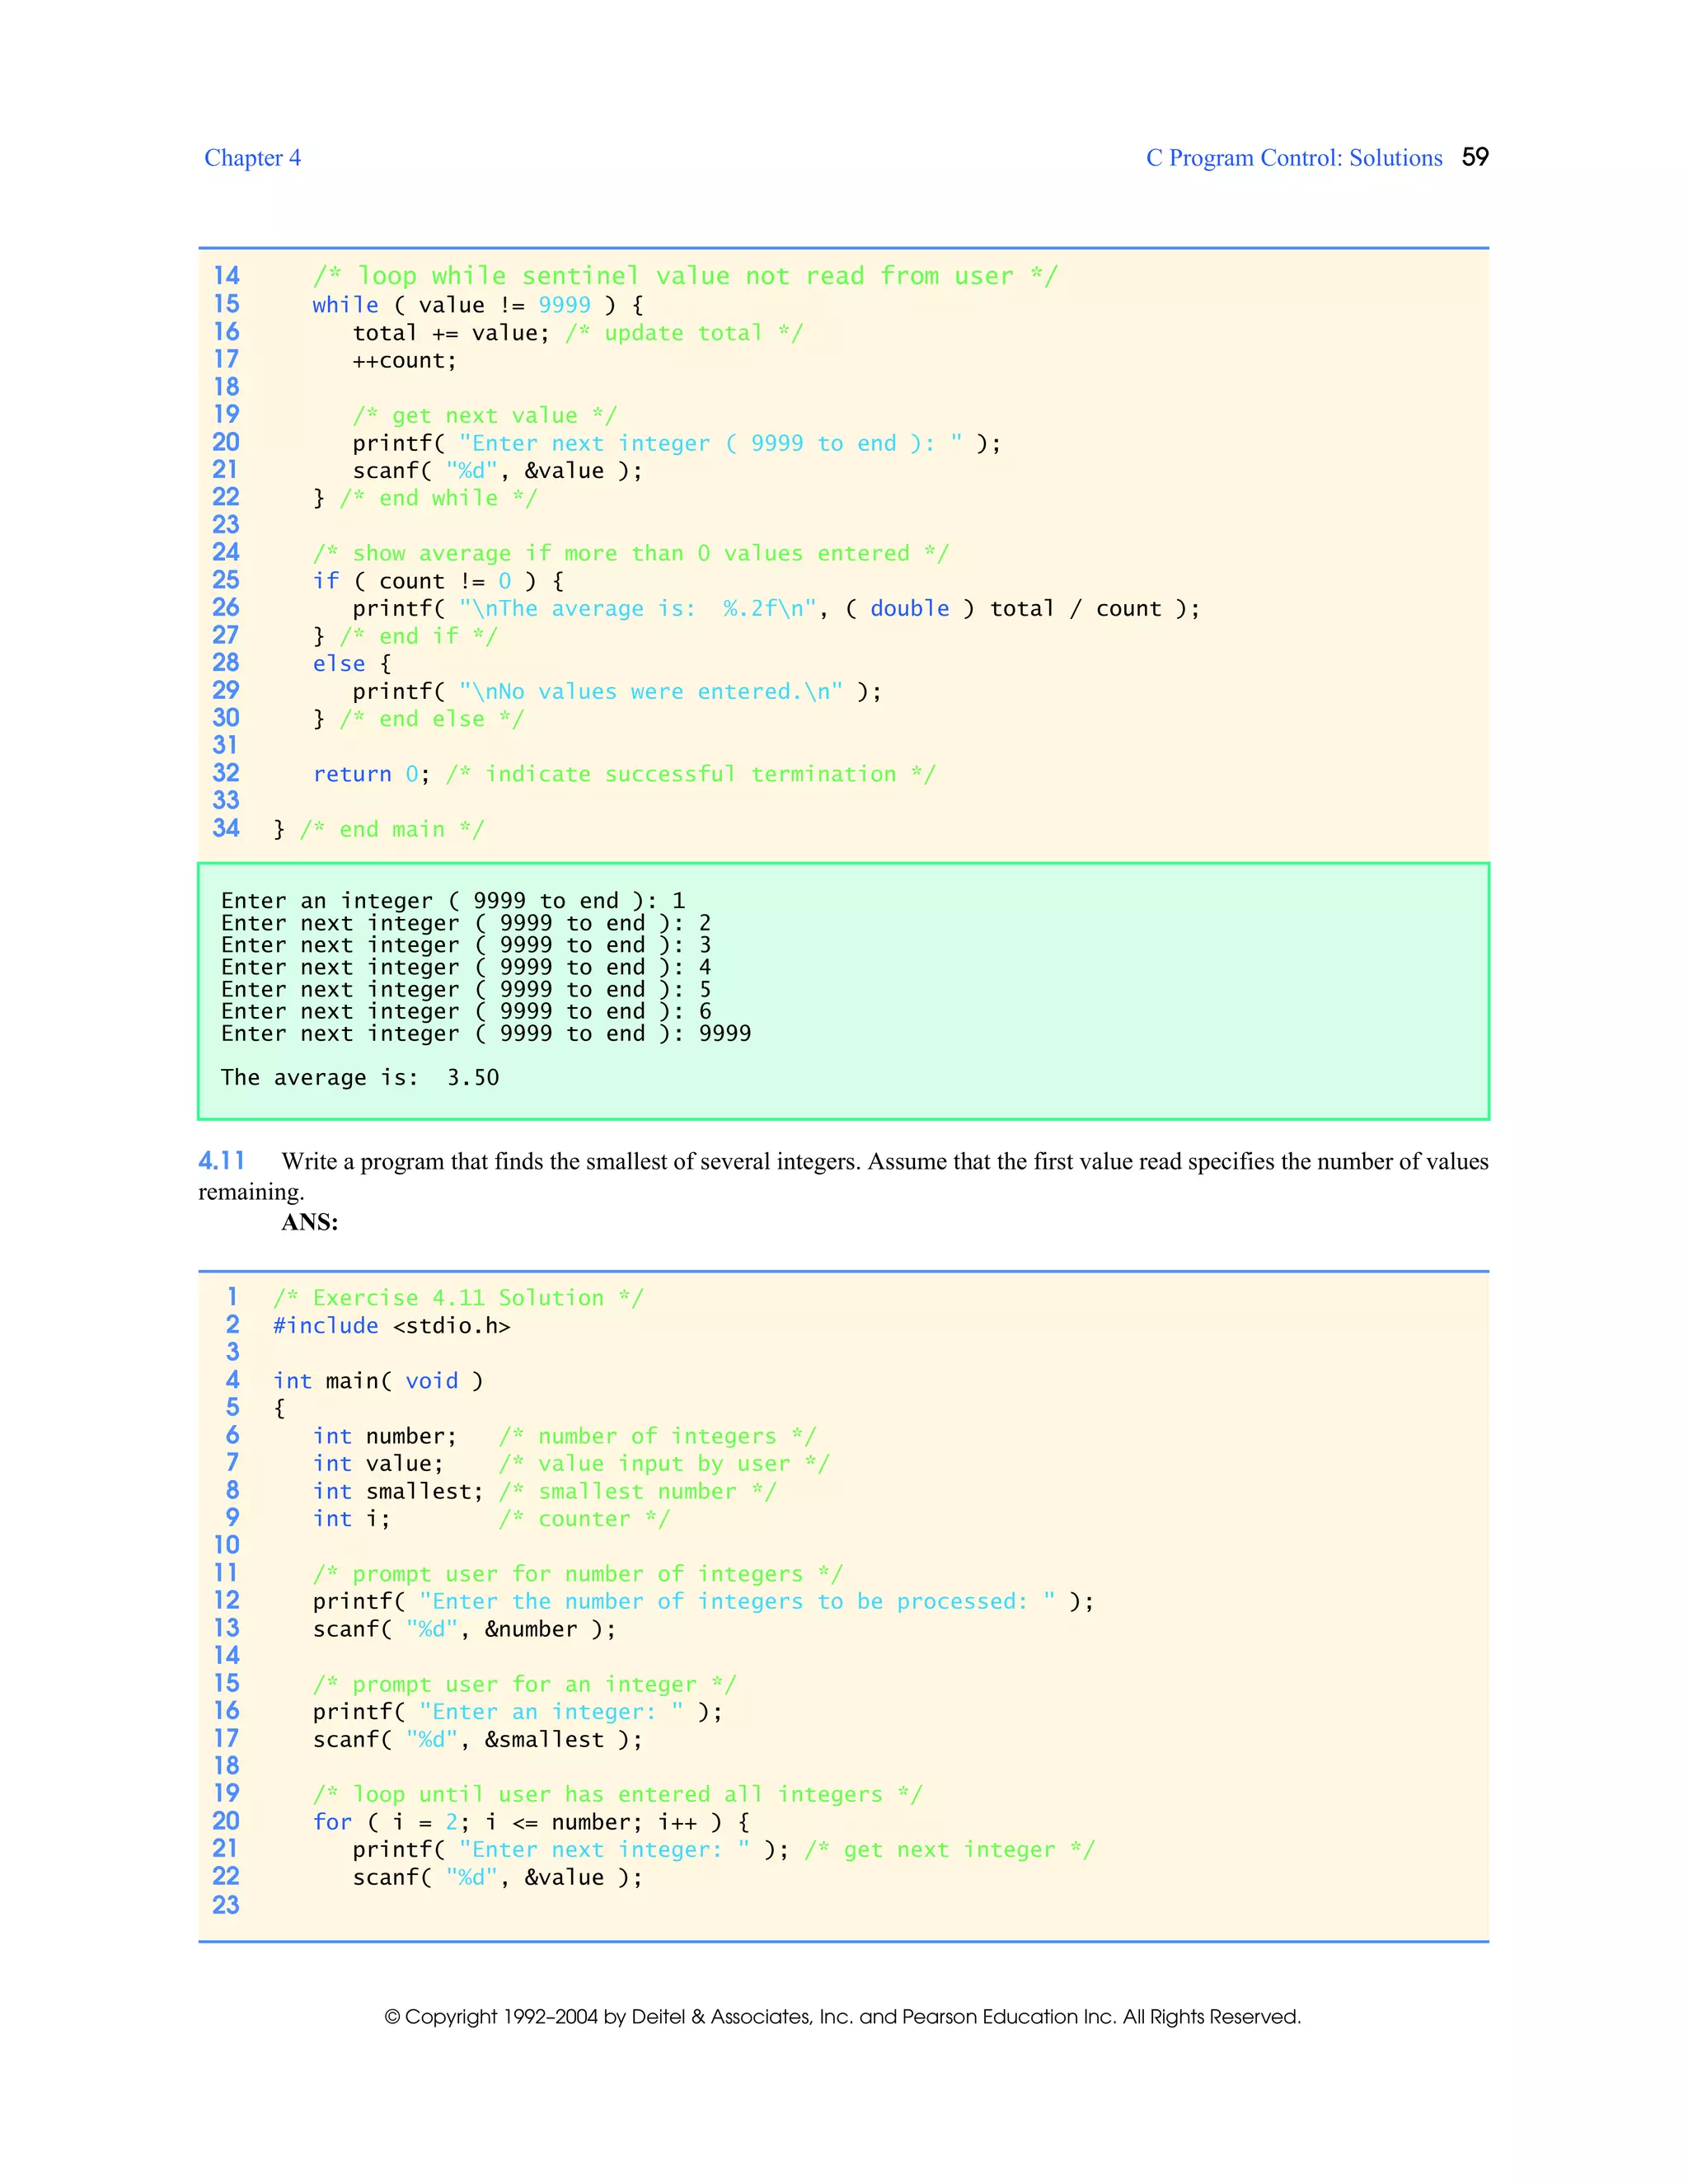Click the 'get next value' comment
1688x2184 pixels.
coord(484,415)
